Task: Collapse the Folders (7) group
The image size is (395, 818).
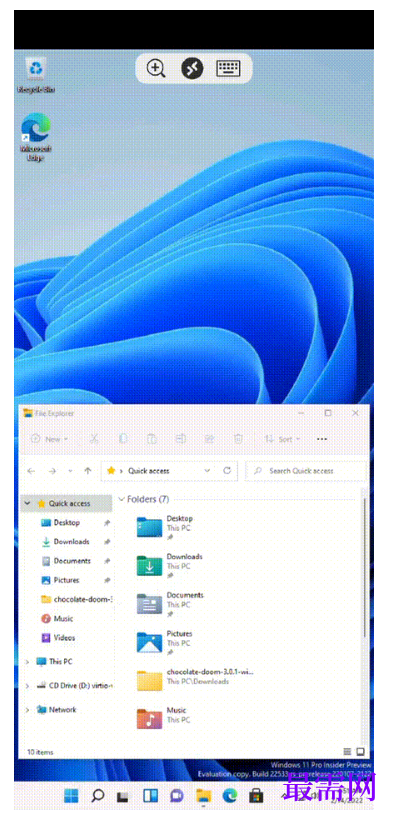Action: pyautogui.click(x=122, y=499)
